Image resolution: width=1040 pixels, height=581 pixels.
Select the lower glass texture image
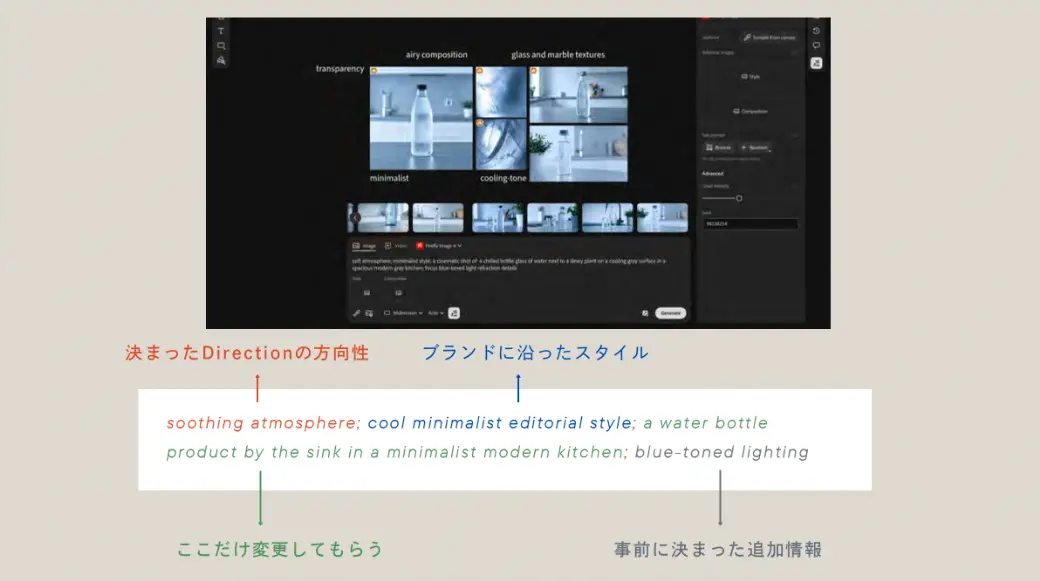click(x=501, y=145)
